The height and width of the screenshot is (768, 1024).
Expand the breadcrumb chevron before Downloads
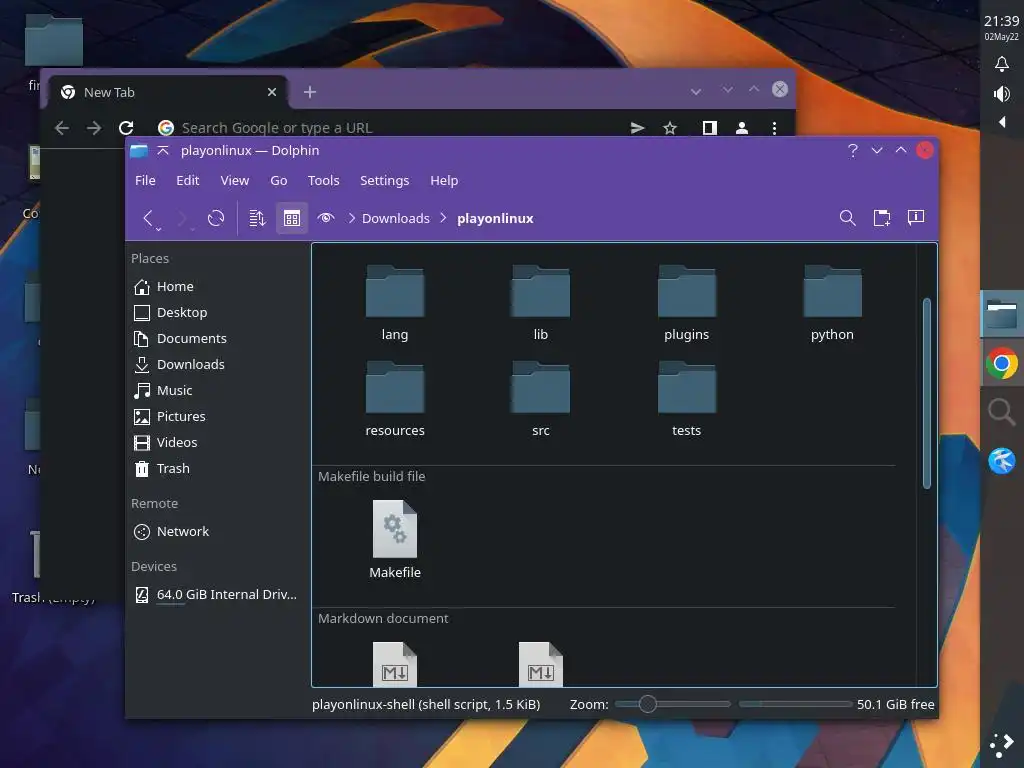351,218
